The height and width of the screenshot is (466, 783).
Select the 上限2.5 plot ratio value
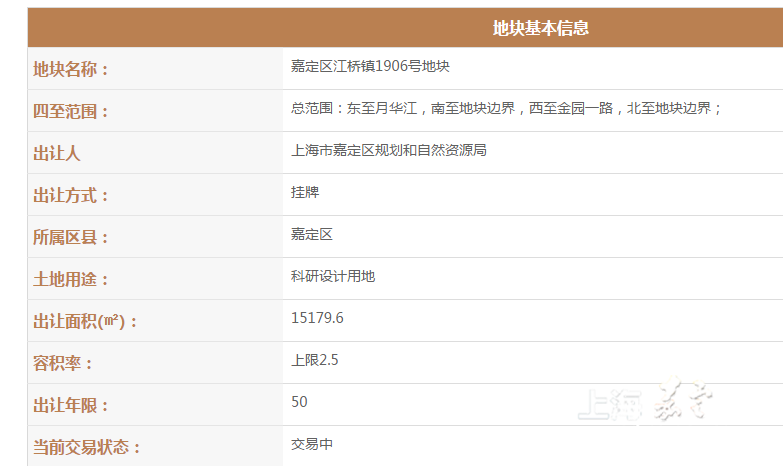[x=314, y=360]
